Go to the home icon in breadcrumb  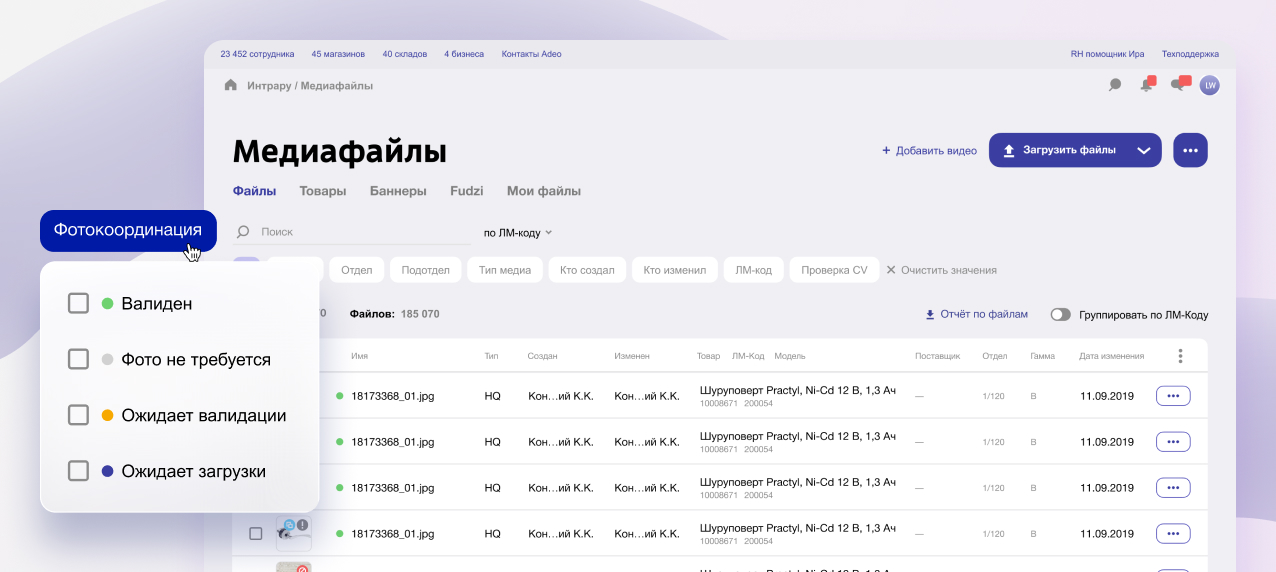[231, 85]
